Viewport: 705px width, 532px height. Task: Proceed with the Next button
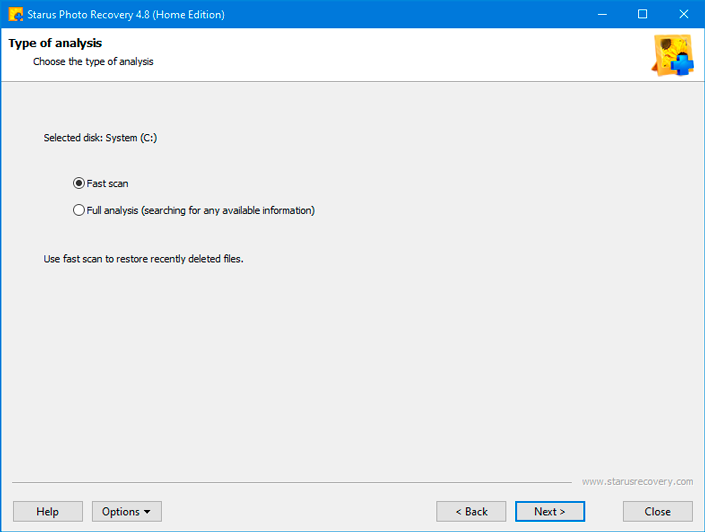coord(550,511)
